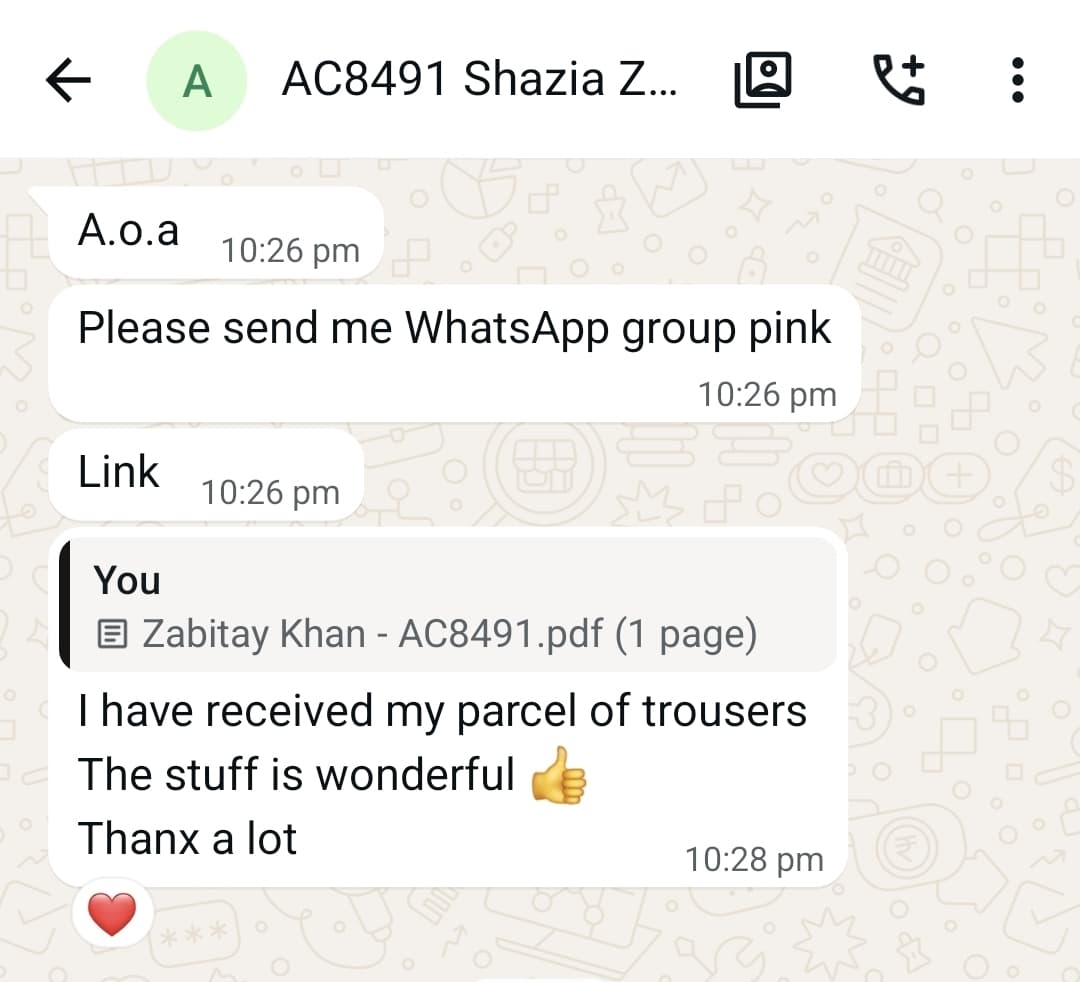Select the WhatsApp group pink message
Viewport: 1080px width, 982px height.
click(x=455, y=354)
